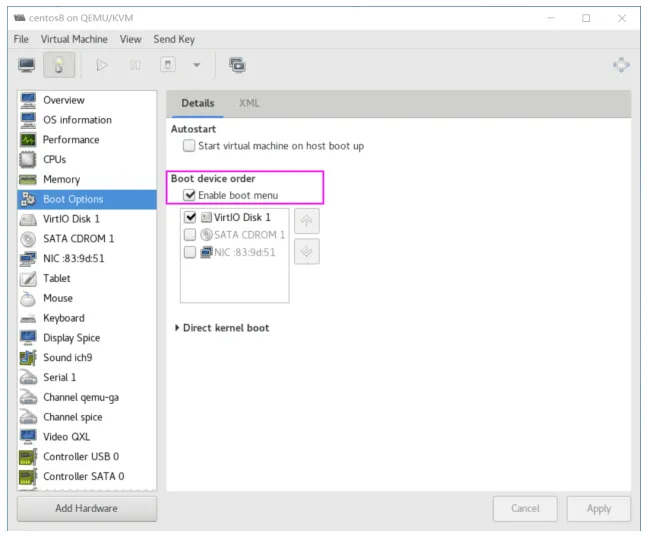Check SATA CDROM 1 boot device
645x536 pixels.
[x=190, y=234]
